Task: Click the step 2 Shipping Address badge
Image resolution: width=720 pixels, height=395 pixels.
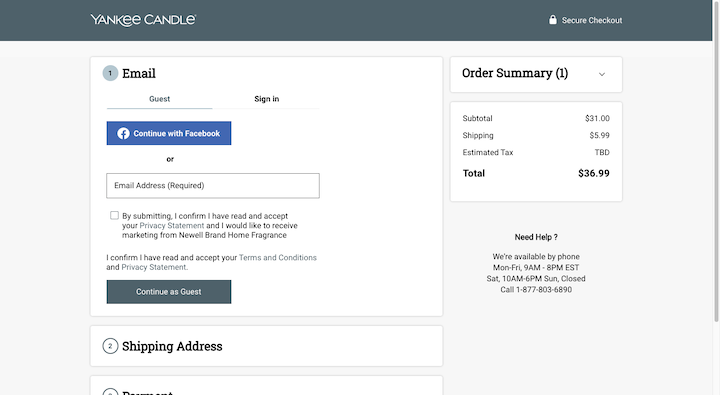Action: coord(110,346)
